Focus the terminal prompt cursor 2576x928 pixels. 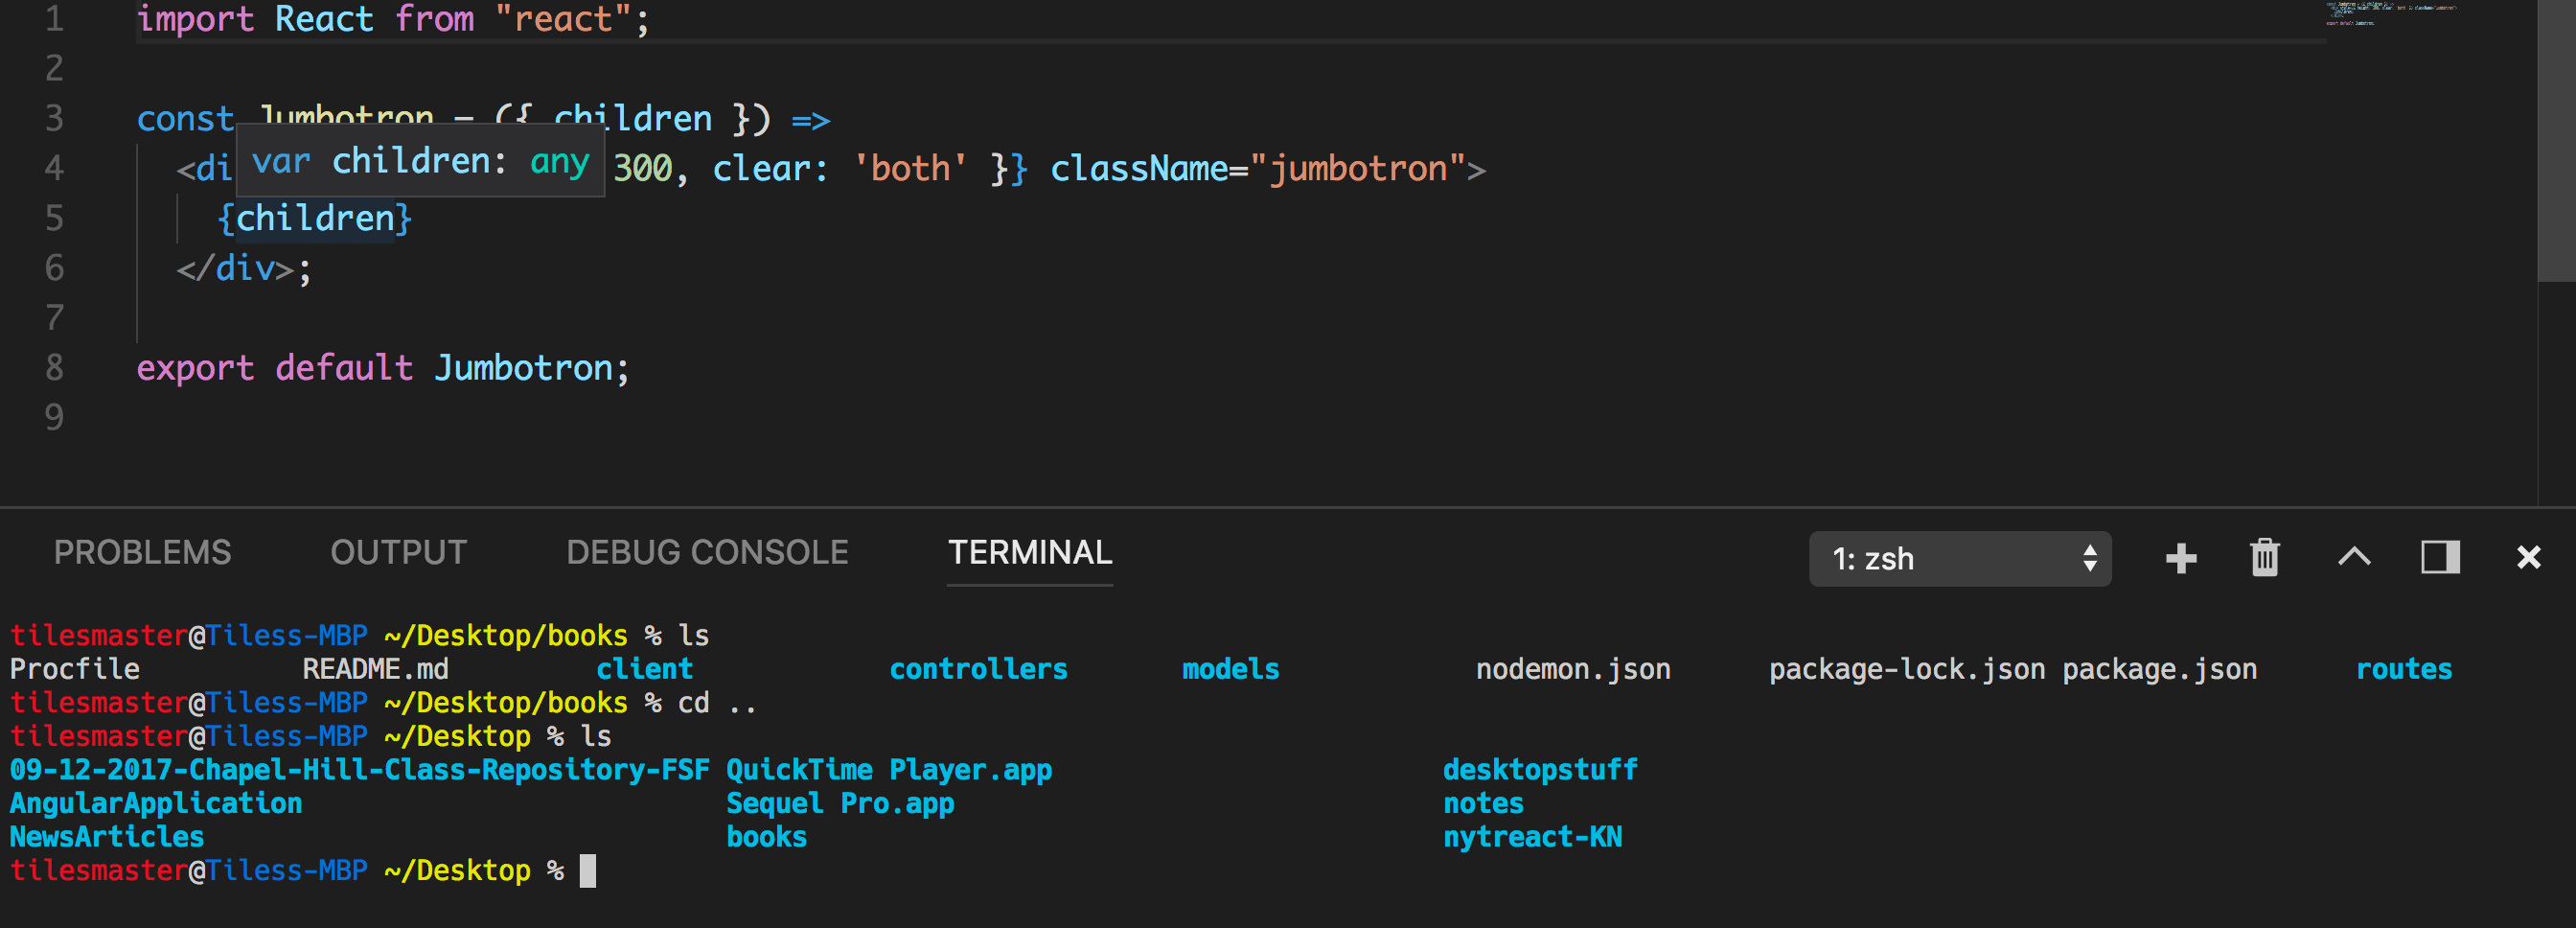[x=588, y=871]
